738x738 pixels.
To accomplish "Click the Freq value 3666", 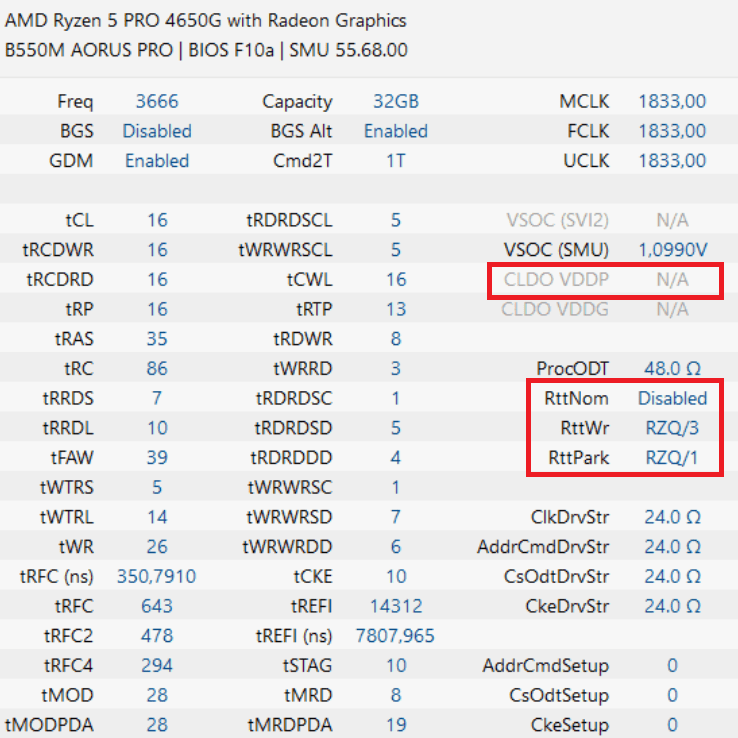I will [157, 101].
